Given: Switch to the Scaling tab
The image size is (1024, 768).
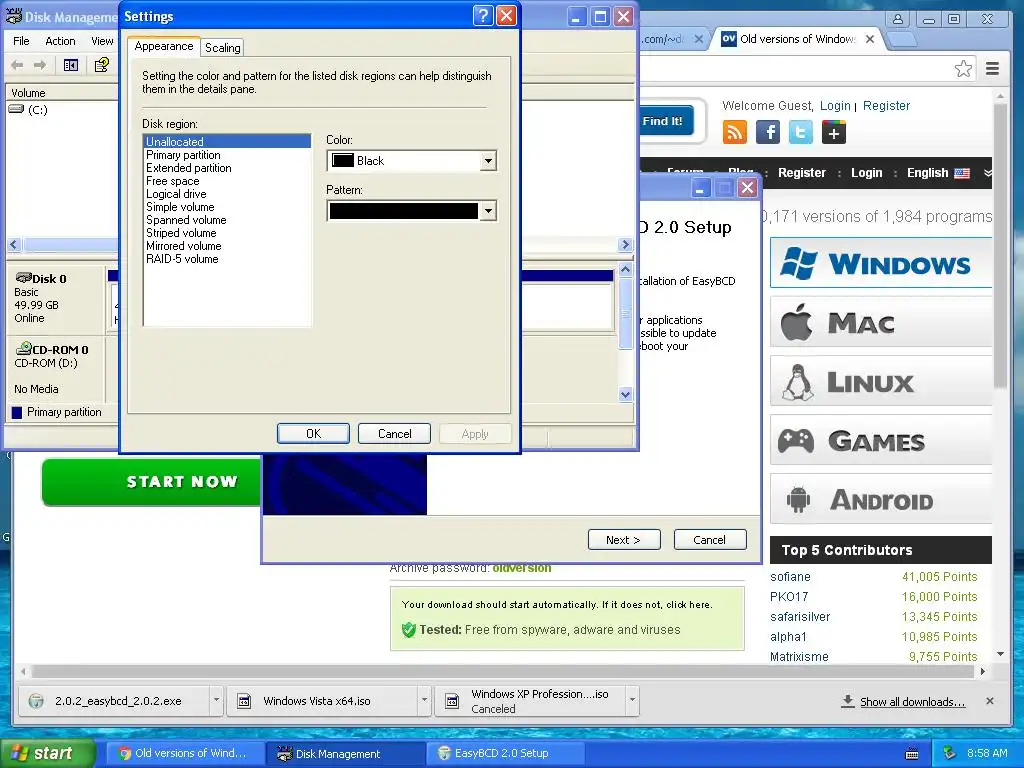Looking at the screenshot, I should [x=223, y=48].
